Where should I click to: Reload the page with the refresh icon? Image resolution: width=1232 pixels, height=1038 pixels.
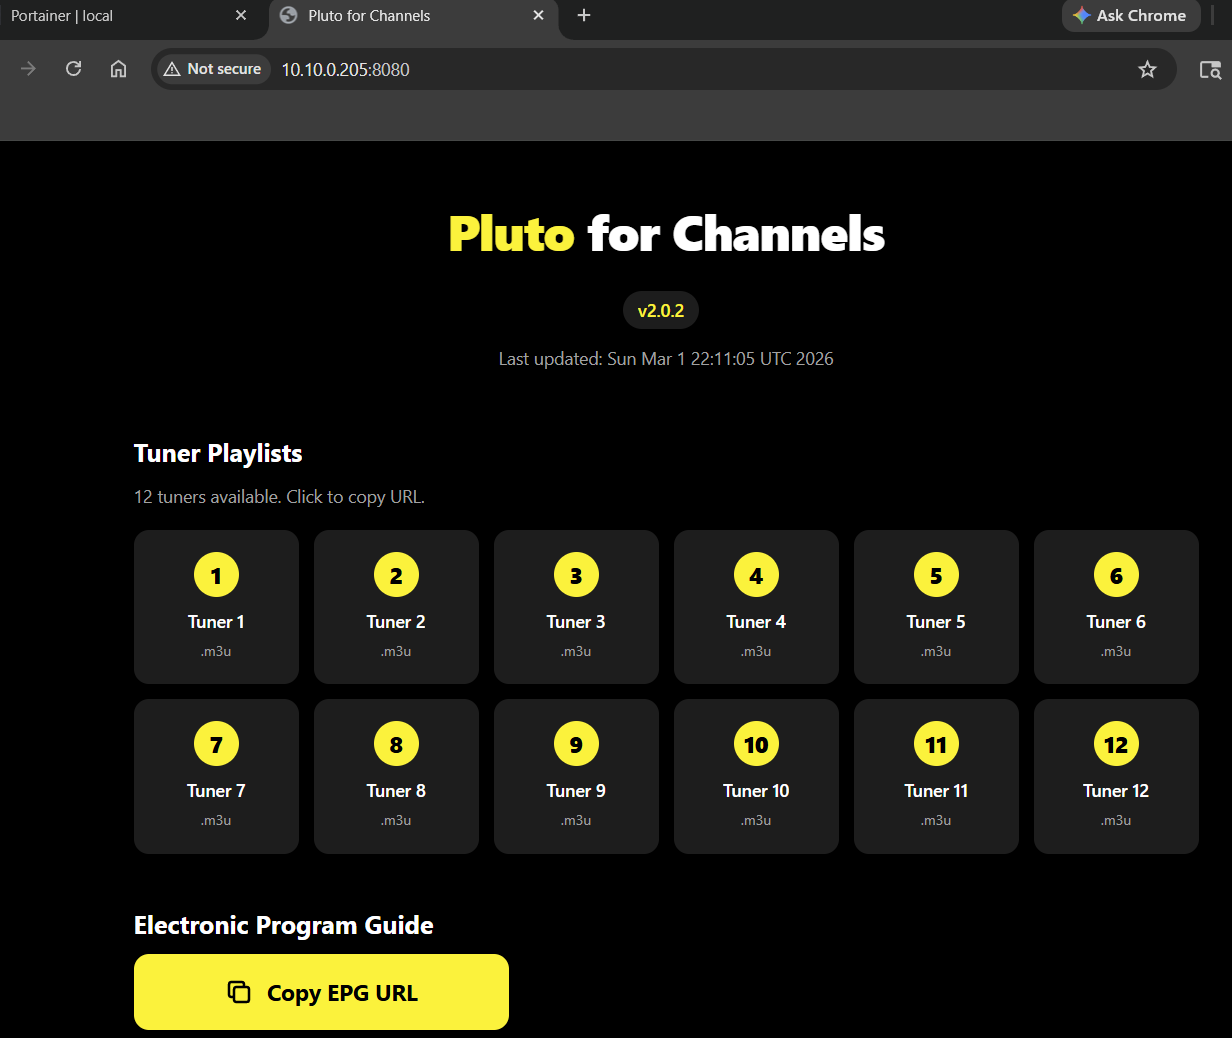tap(73, 69)
